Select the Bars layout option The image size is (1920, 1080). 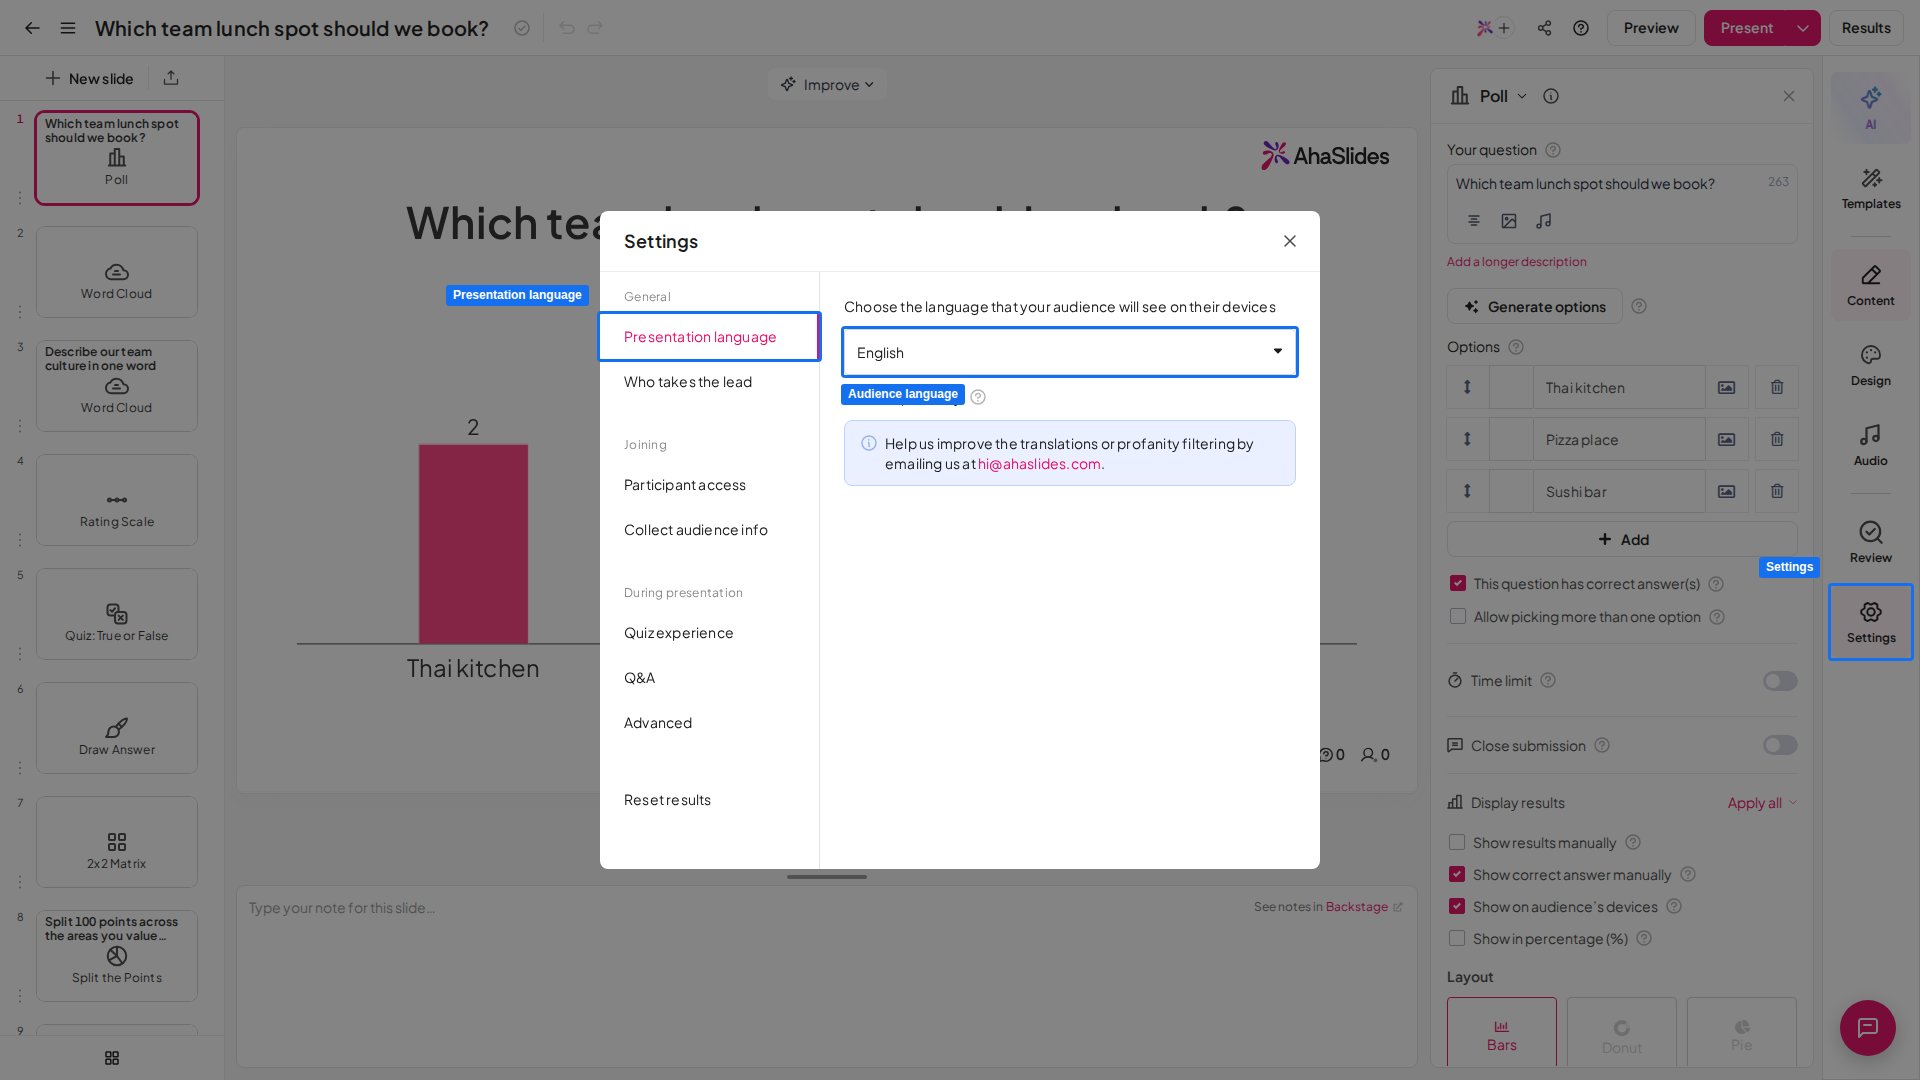[x=1501, y=1033]
